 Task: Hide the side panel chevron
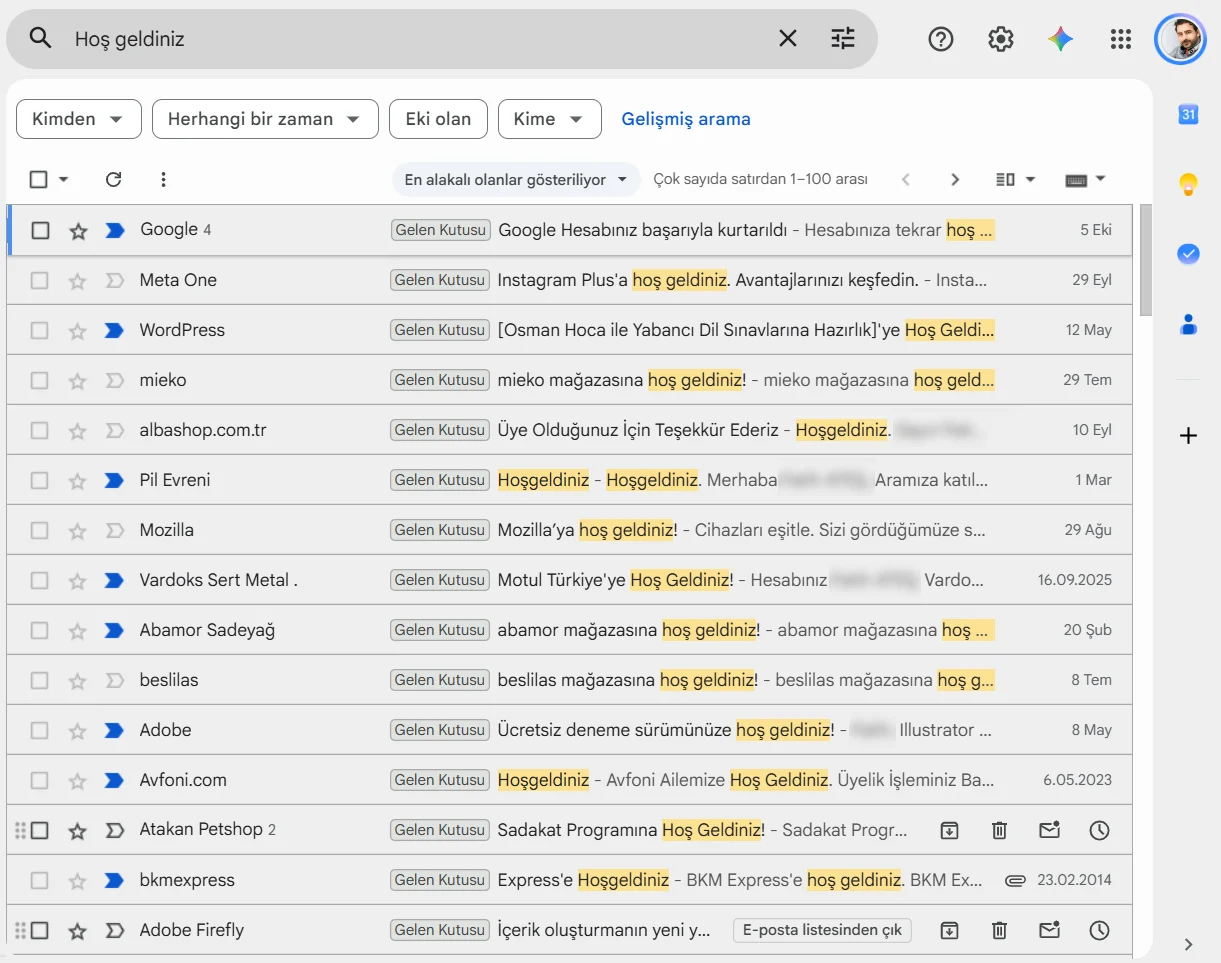click(1188, 944)
